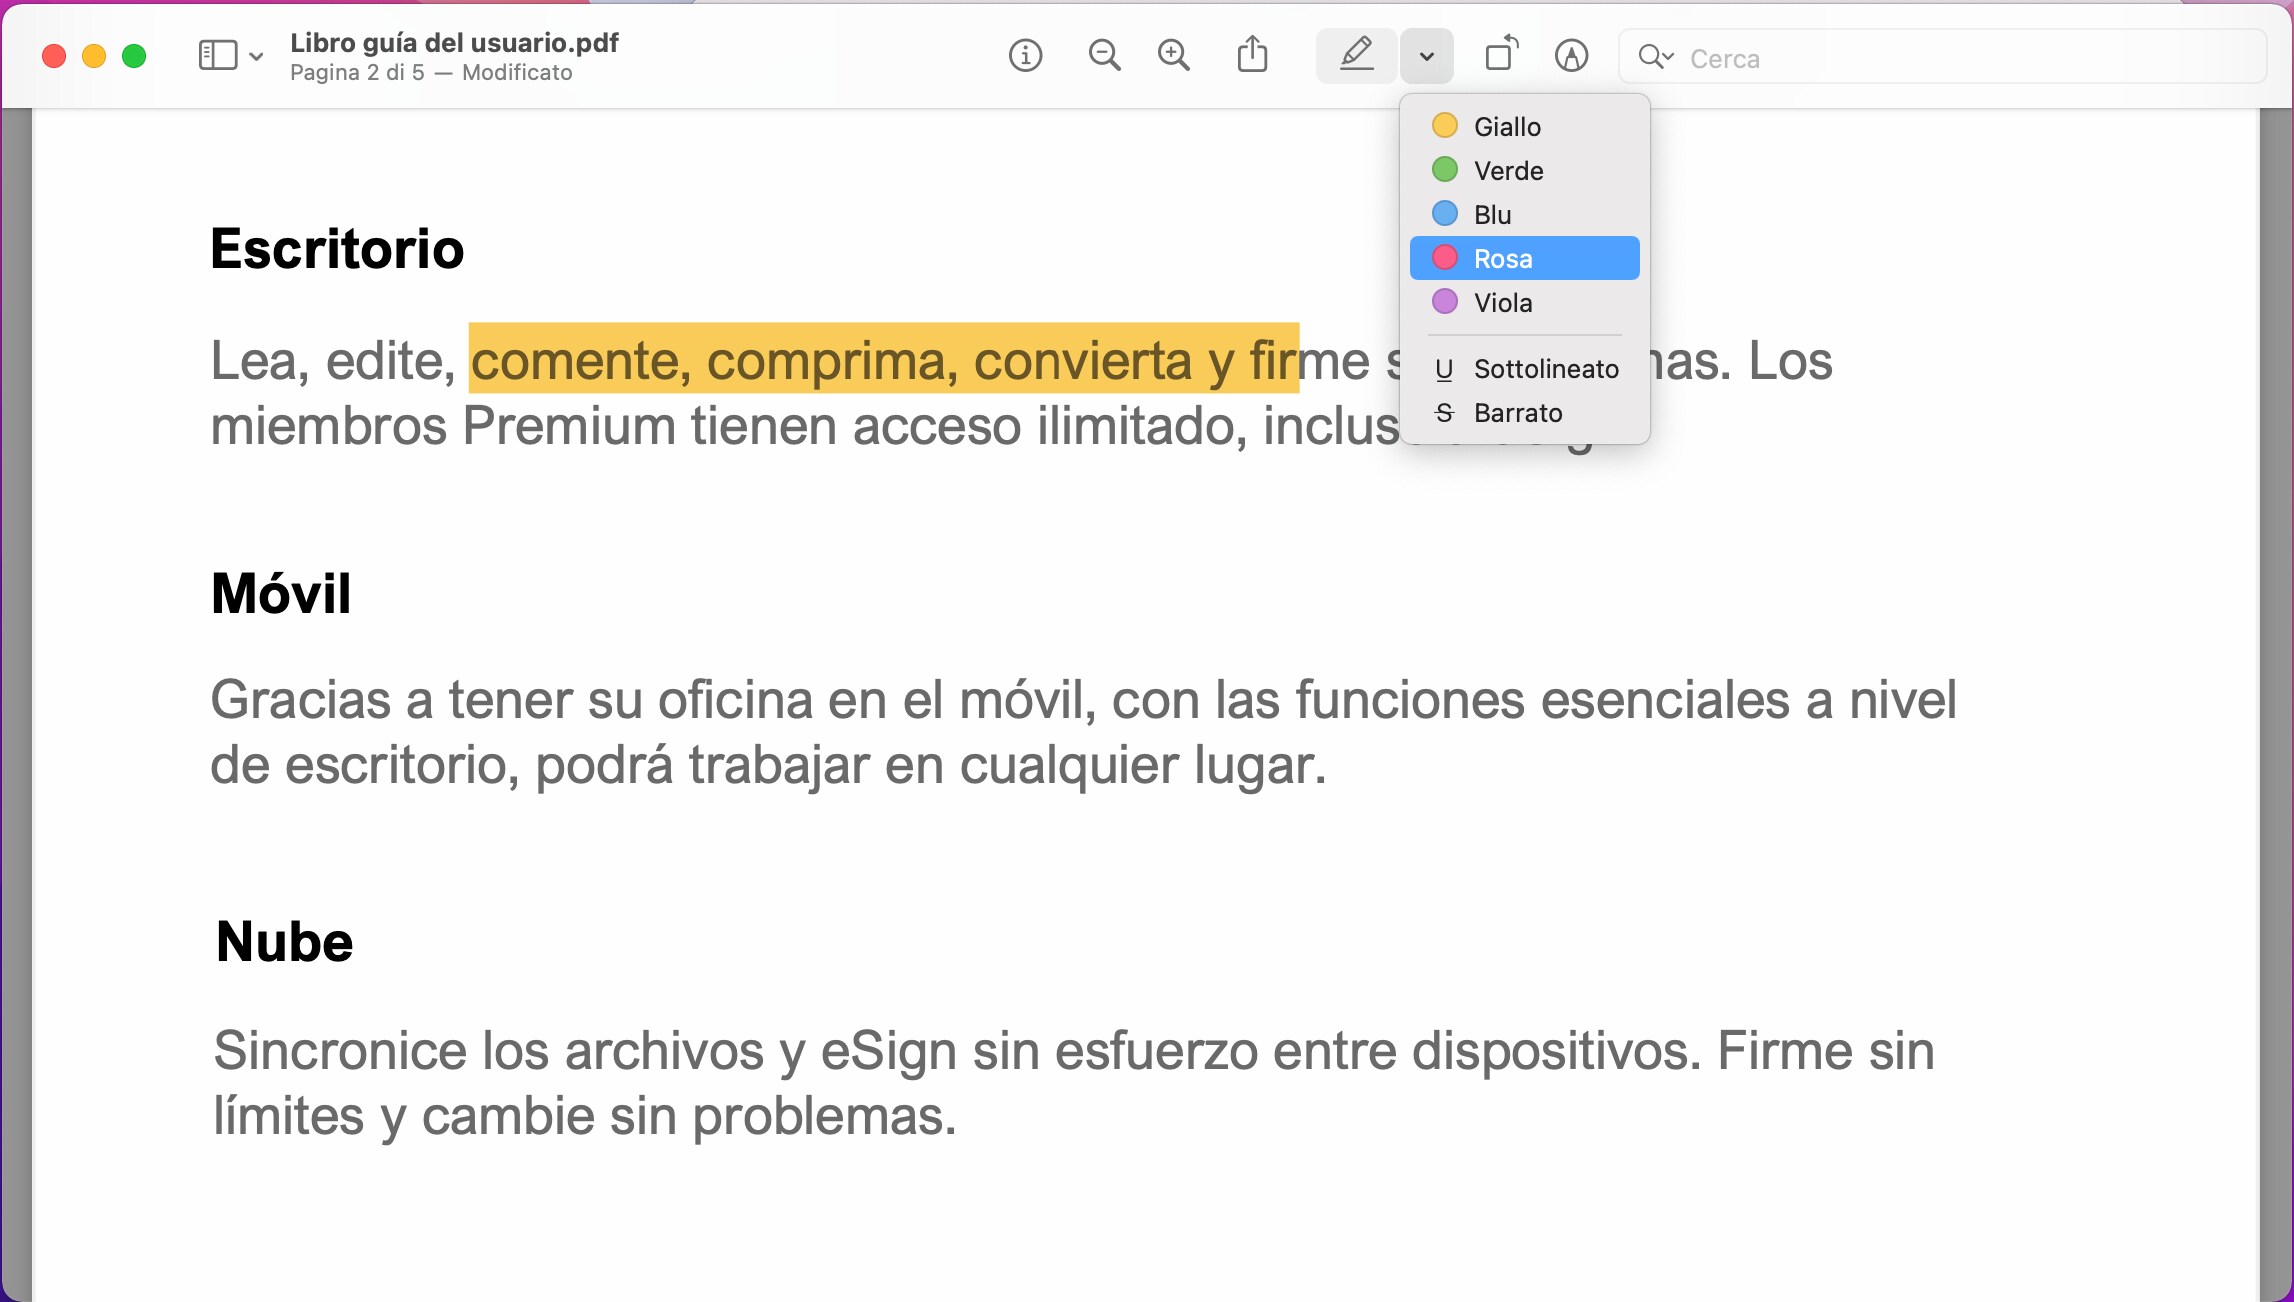The height and width of the screenshot is (1302, 2294).
Task: Choose Giallo highlight color
Action: (1524, 126)
